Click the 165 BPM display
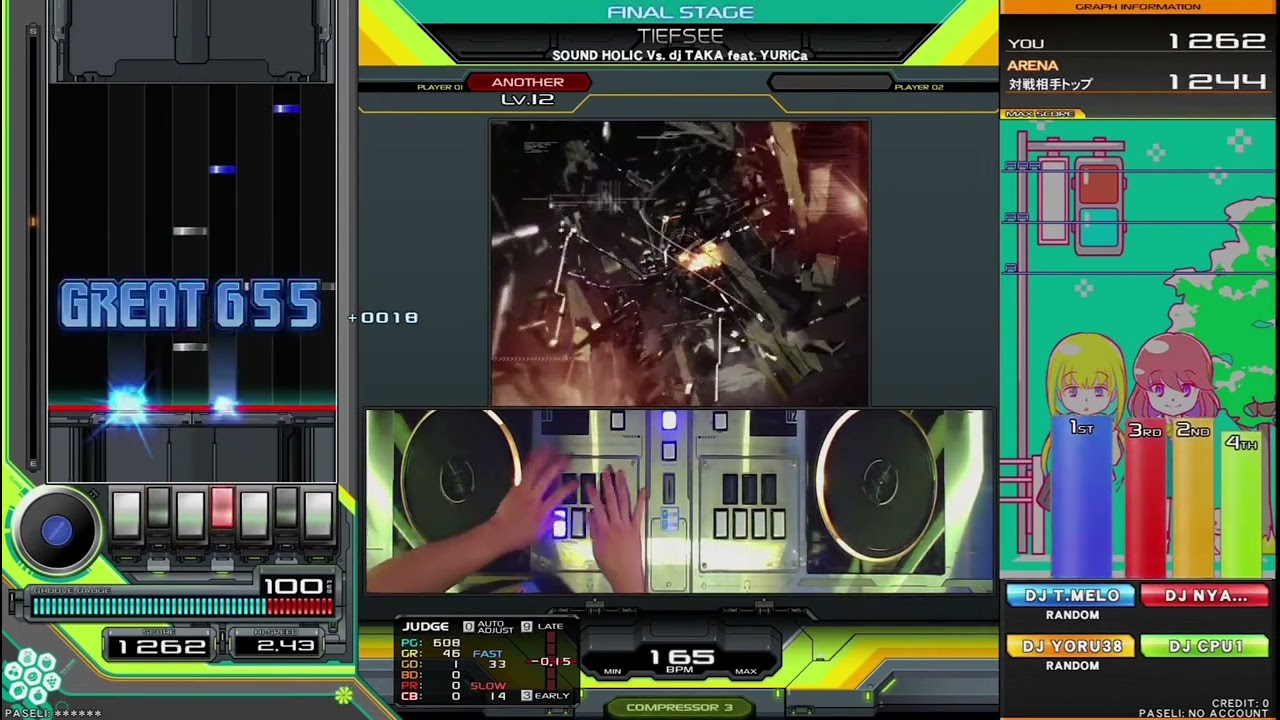This screenshot has width=1280, height=720. coord(682,659)
